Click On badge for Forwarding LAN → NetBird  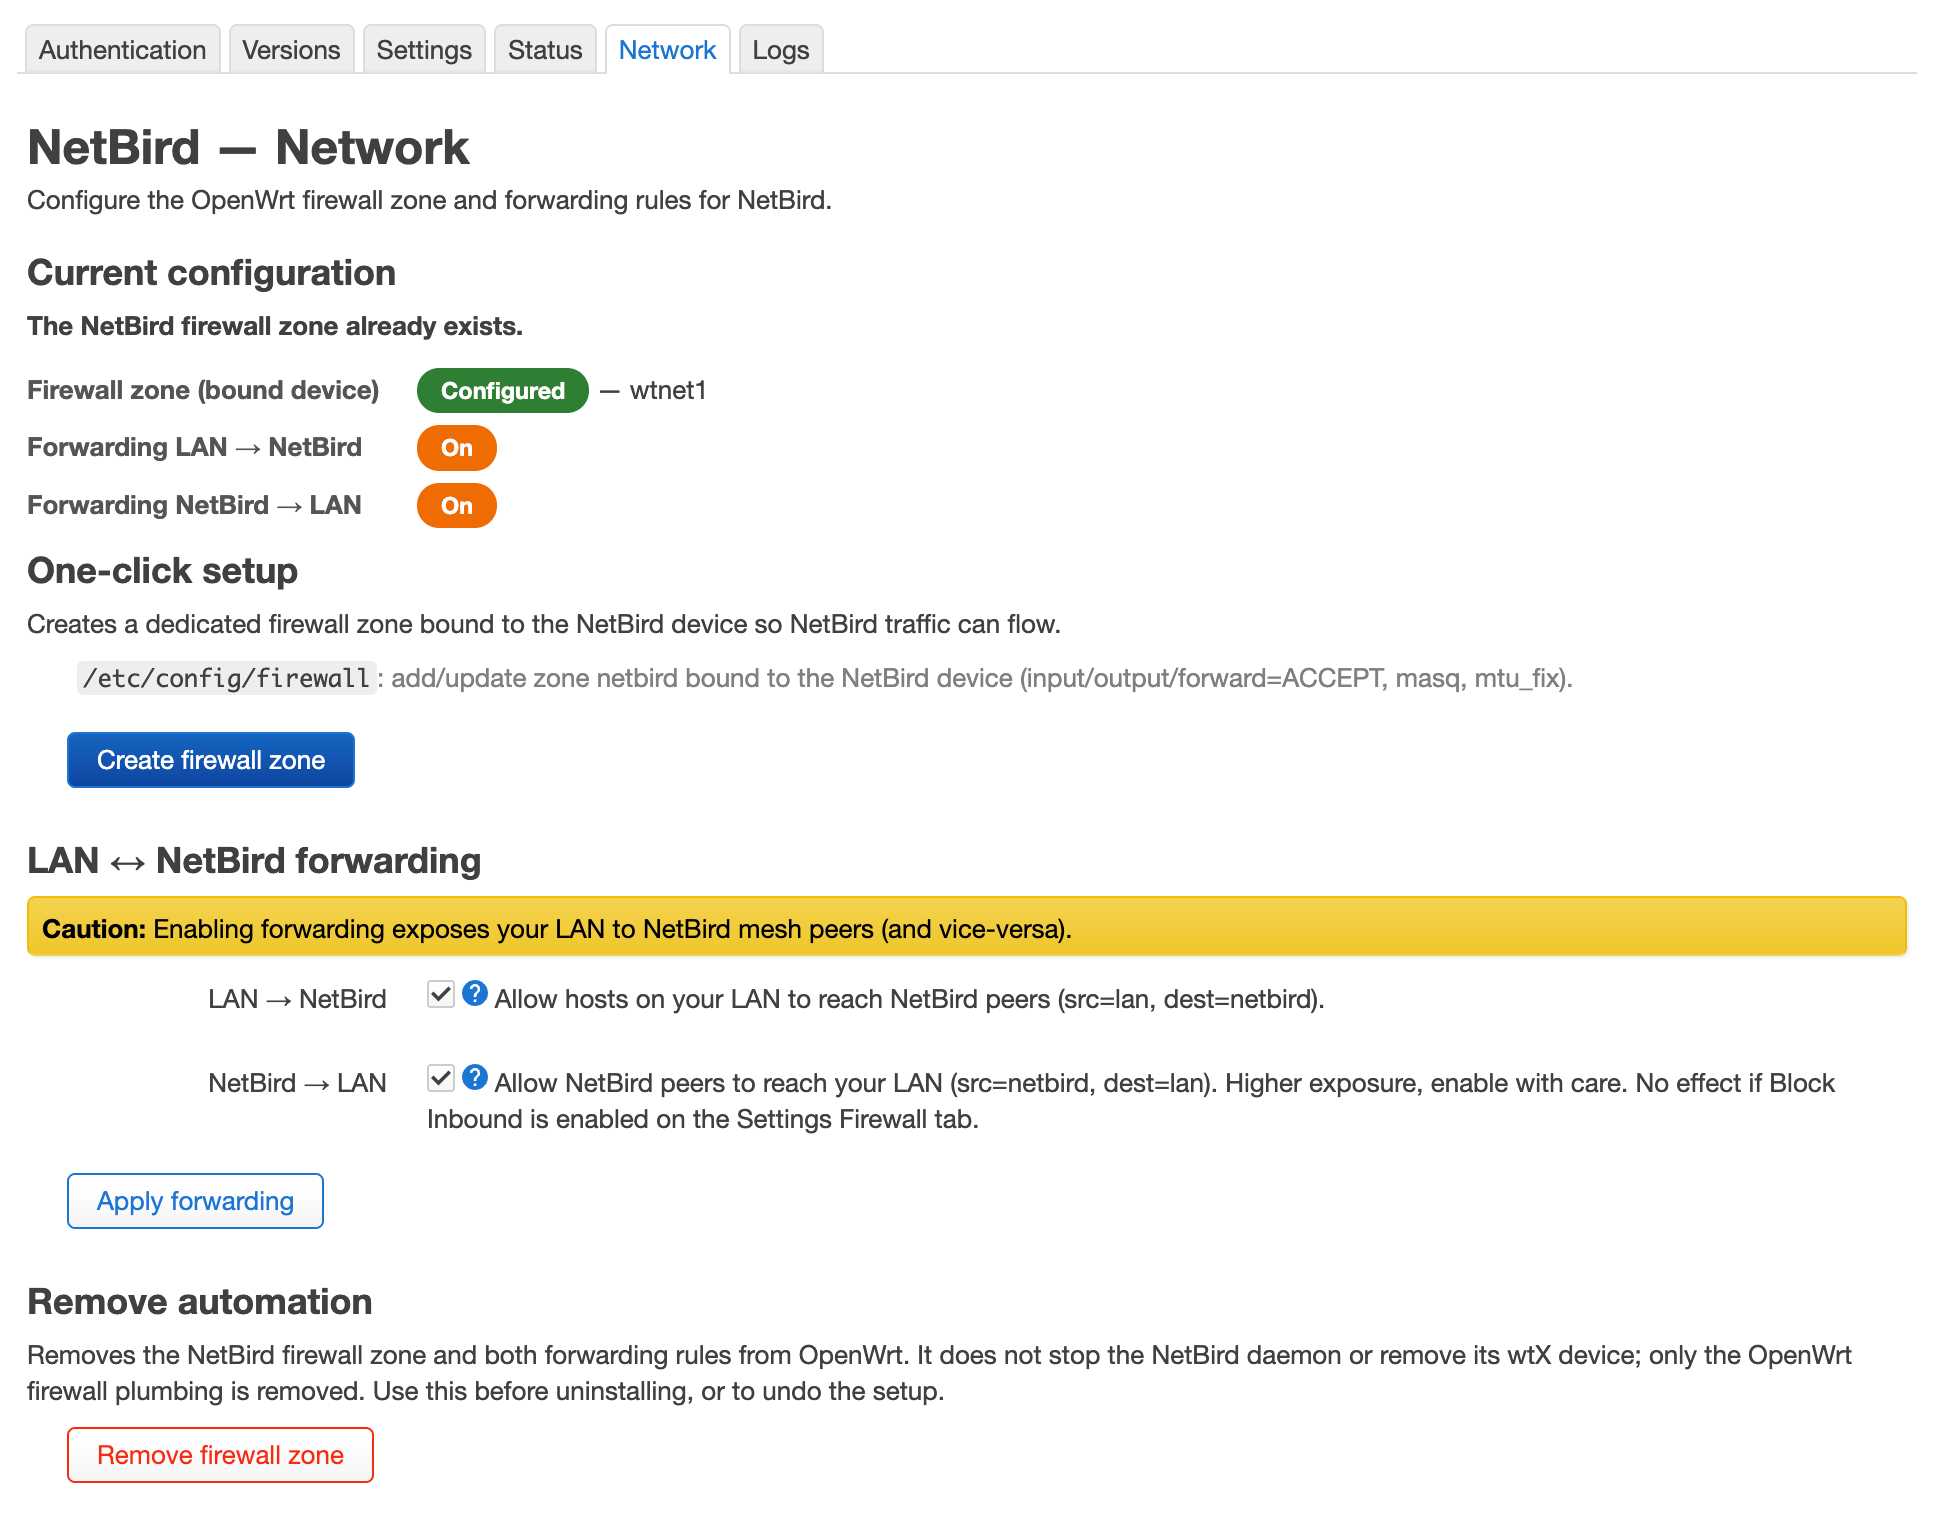[x=457, y=448]
